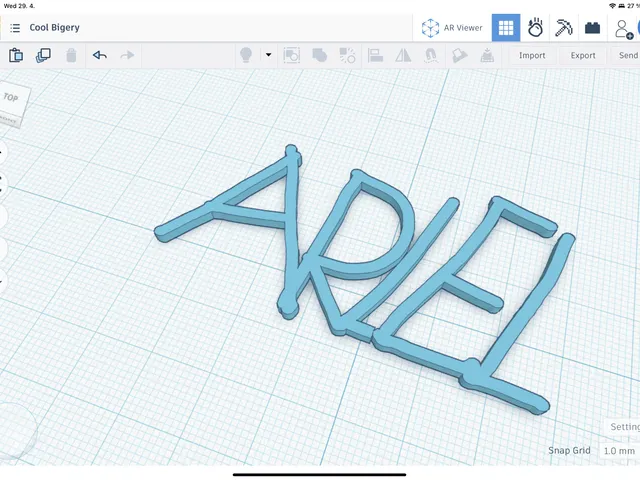The height and width of the screenshot is (480, 640).
Task: Click the Align tool icon
Action: coord(375,55)
